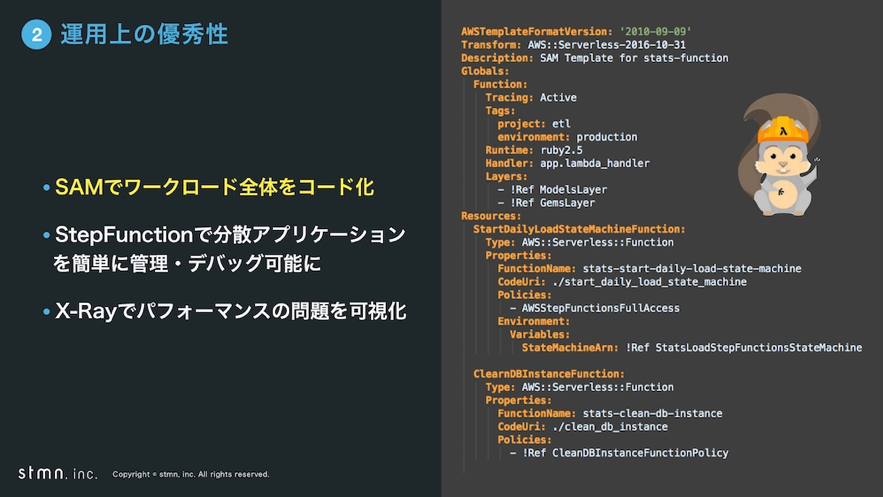The height and width of the screenshot is (497, 883).
Task: Click the Variables: key
Action: coord(539,334)
